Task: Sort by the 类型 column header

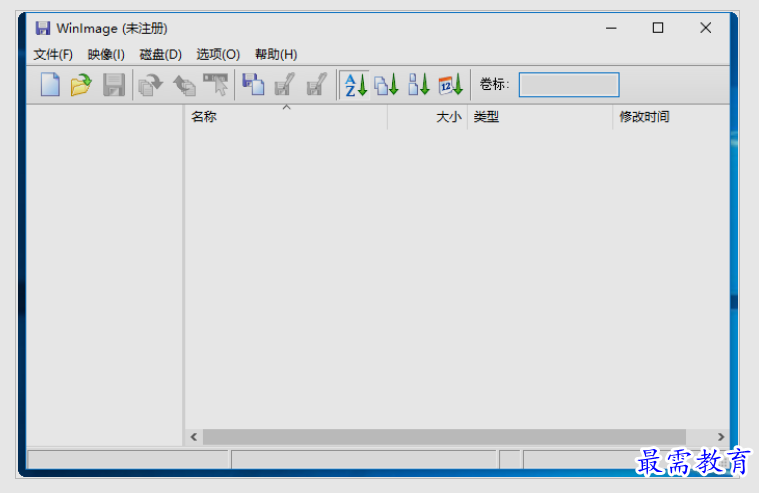Action: coord(540,117)
